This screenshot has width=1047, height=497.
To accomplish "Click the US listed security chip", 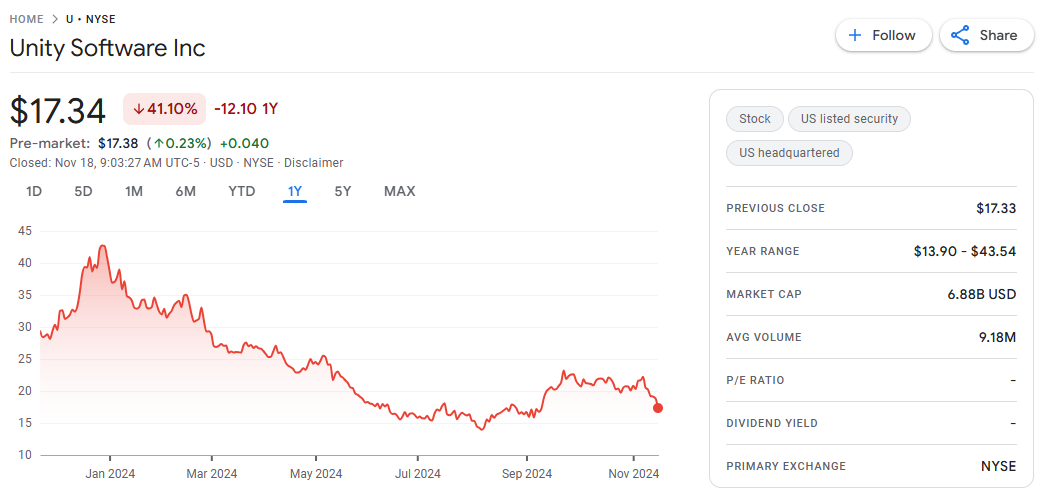I will tap(849, 119).
